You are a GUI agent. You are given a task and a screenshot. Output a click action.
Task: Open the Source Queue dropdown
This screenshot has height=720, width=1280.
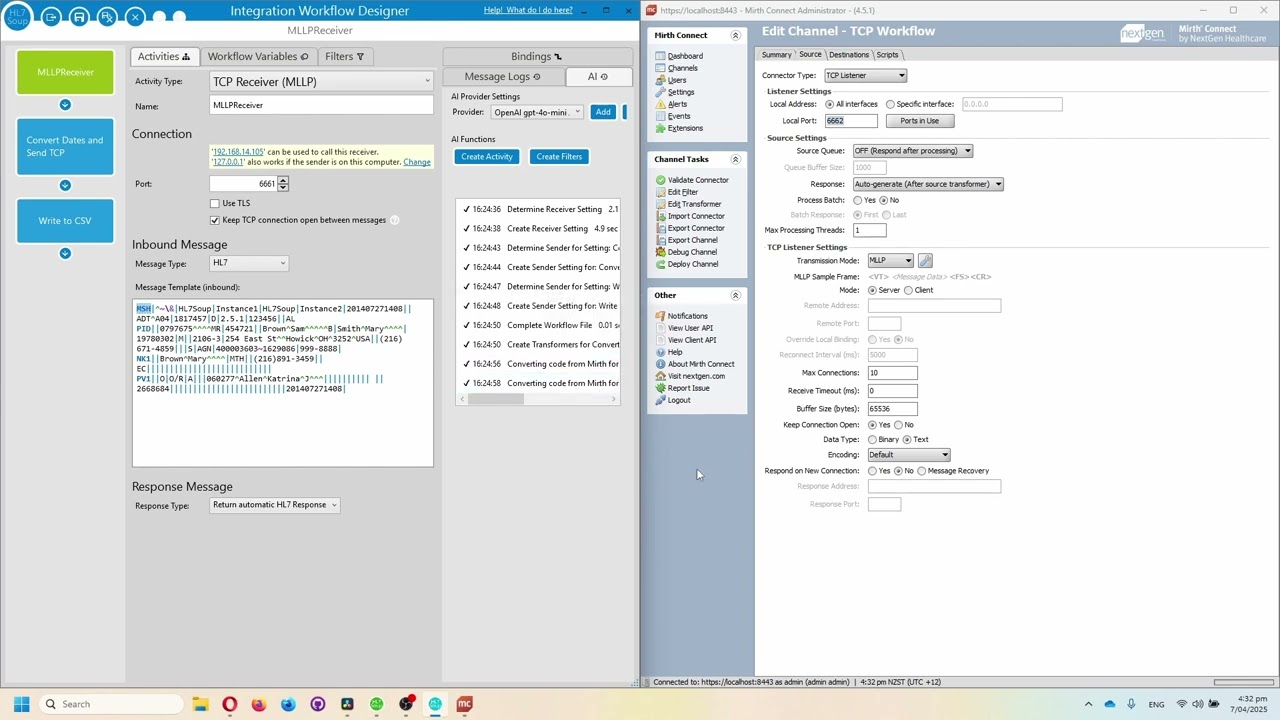[x=912, y=151]
